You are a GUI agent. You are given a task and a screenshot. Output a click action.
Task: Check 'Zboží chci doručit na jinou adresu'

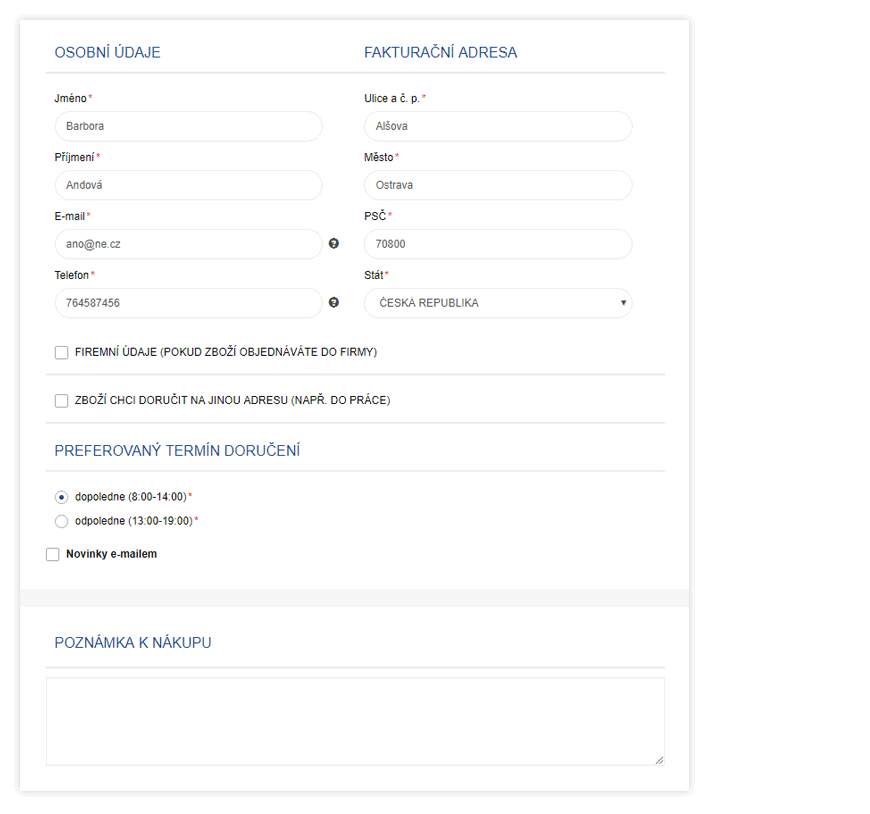(x=62, y=400)
